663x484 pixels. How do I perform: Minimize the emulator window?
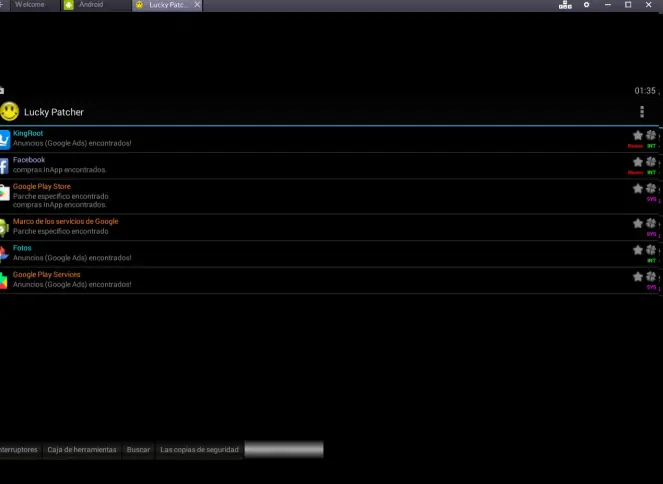point(608,5)
